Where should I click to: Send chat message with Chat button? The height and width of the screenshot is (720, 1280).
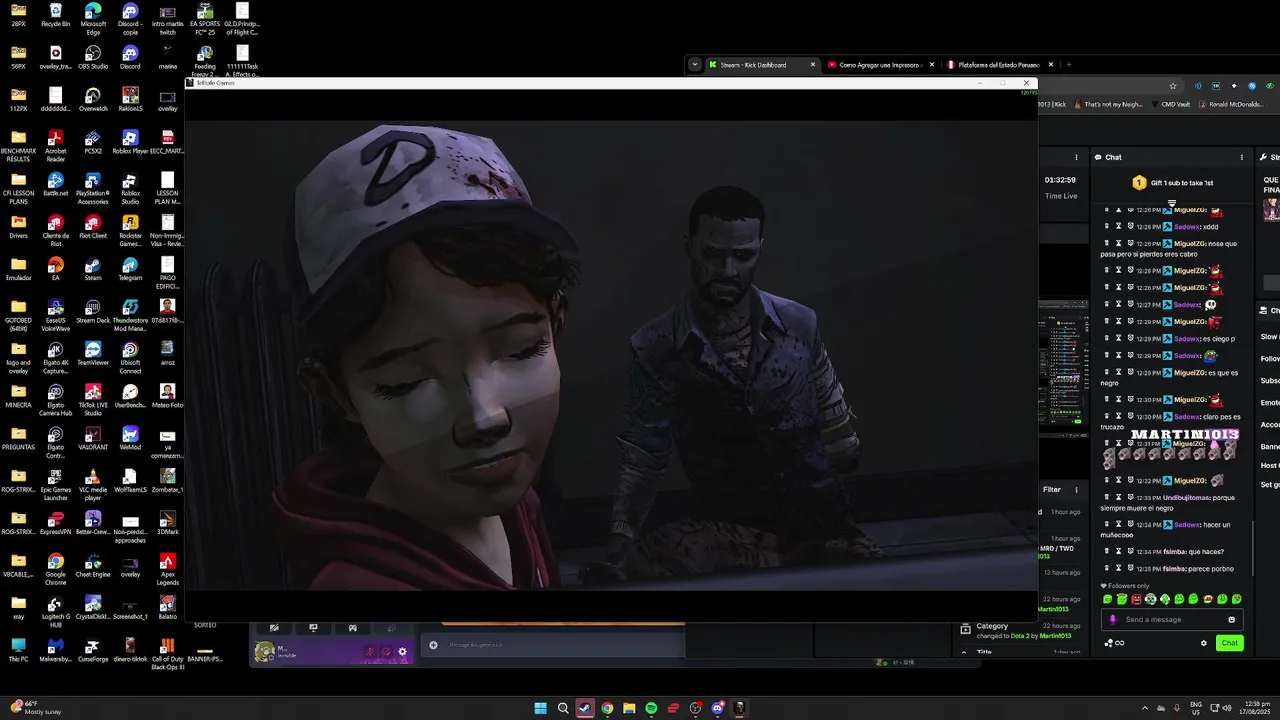coord(1229,643)
